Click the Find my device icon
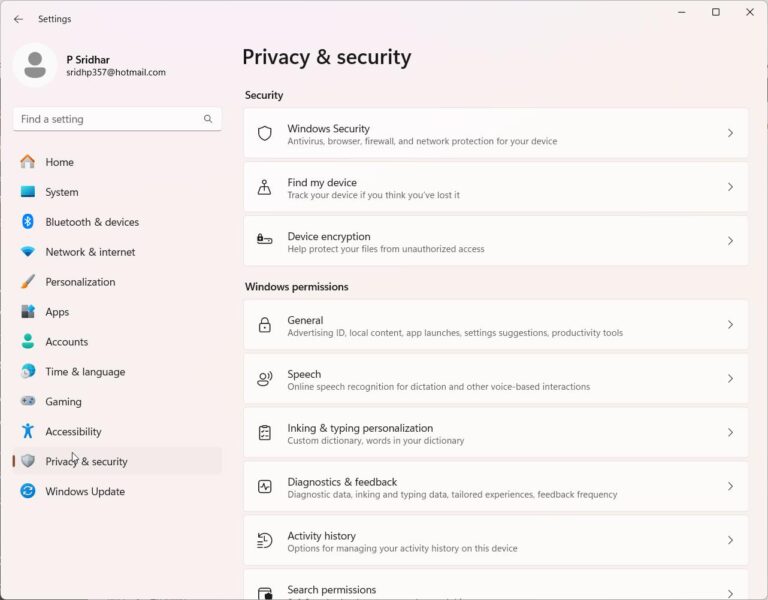The image size is (768, 600). [264, 187]
